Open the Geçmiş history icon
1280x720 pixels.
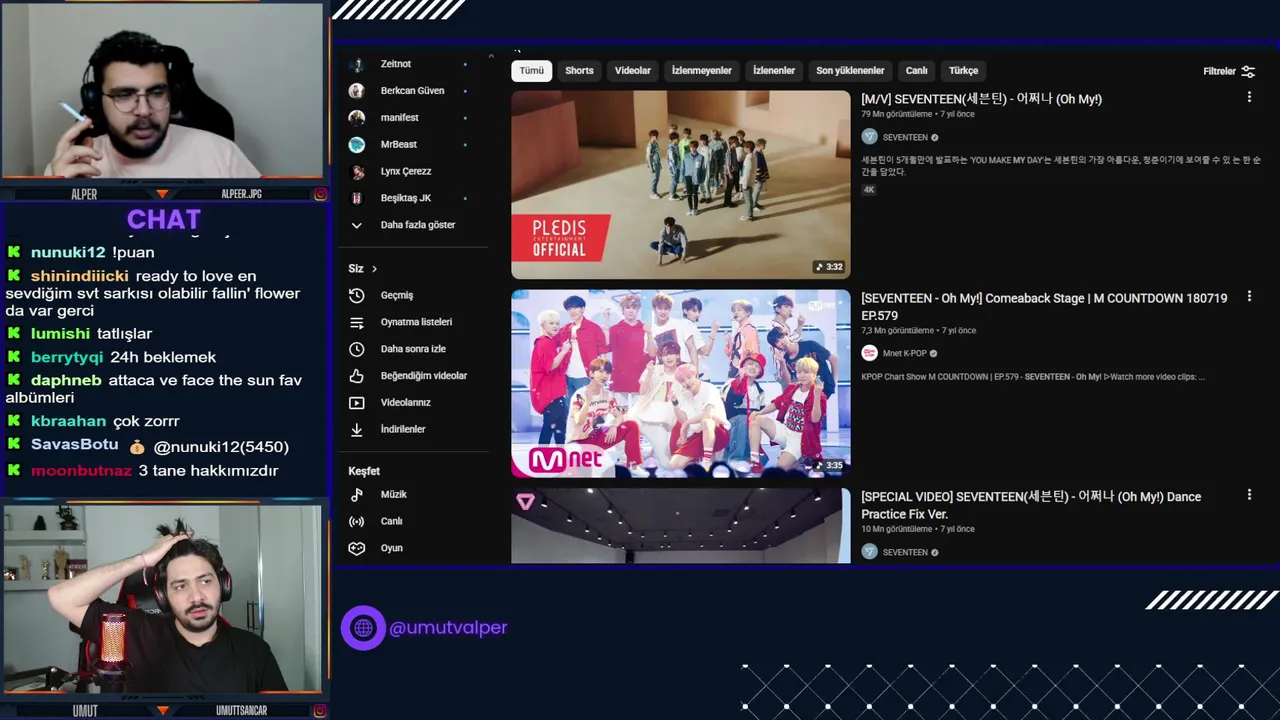click(356, 295)
